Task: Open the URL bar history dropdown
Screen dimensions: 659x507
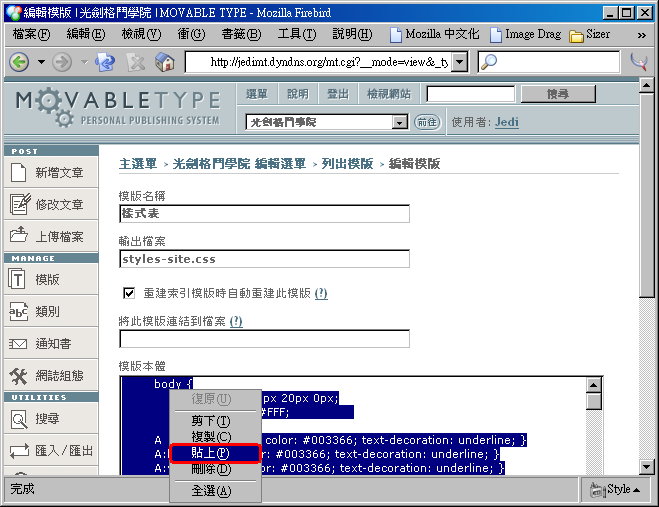Action: (x=460, y=62)
